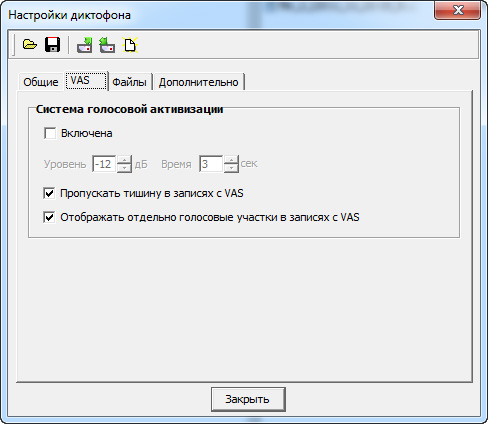Enable the Включена checkbox

pos(50,133)
